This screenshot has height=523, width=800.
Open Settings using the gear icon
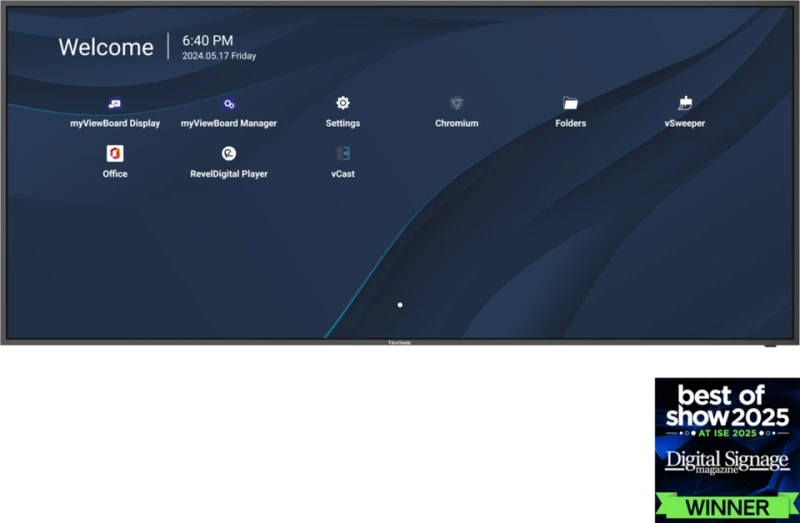coord(343,104)
